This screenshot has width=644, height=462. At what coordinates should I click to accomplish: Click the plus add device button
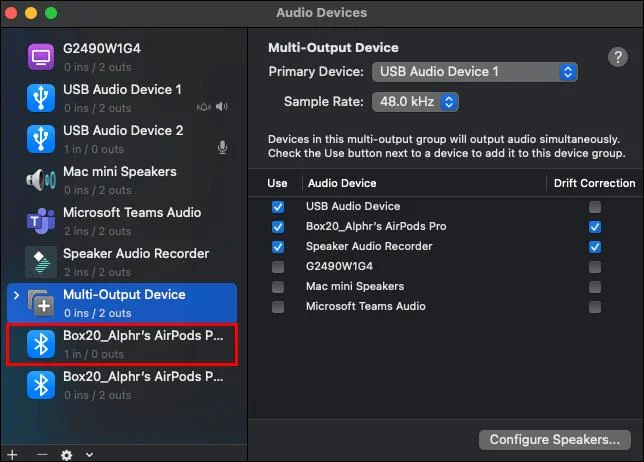pyautogui.click(x=12, y=455)
